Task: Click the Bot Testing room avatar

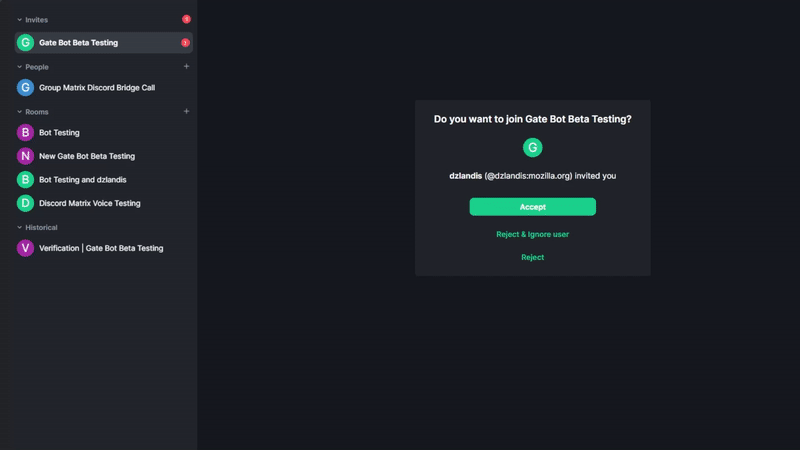Action: click(26, 132)
